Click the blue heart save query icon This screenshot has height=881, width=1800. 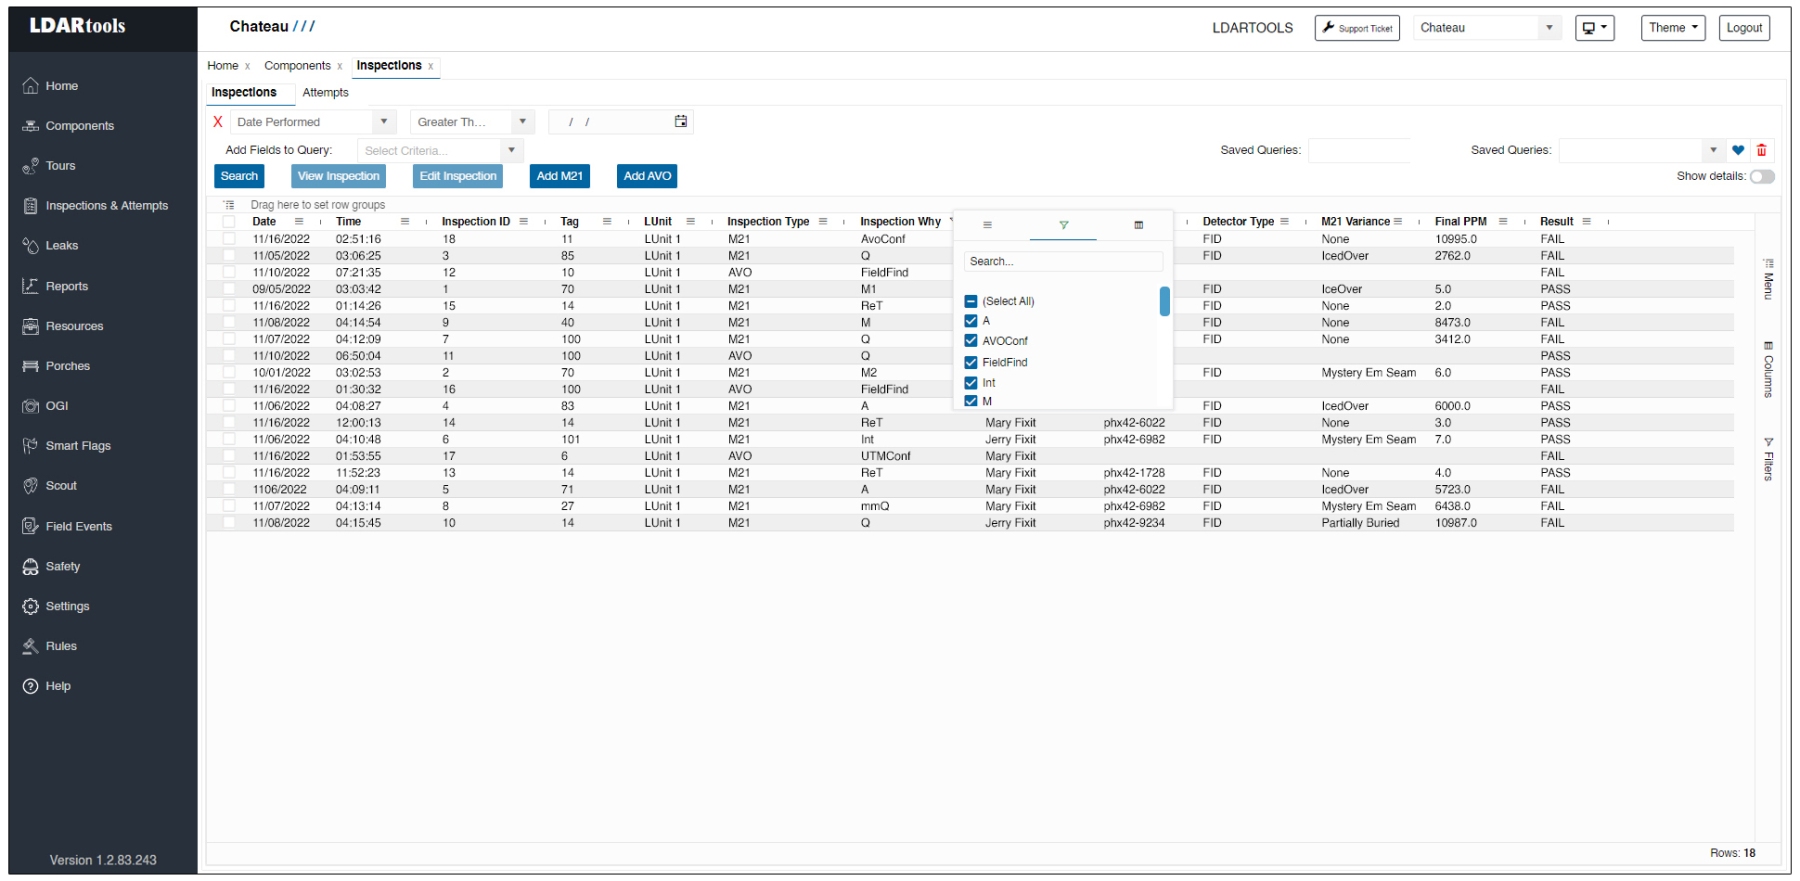click(1738, 150)
